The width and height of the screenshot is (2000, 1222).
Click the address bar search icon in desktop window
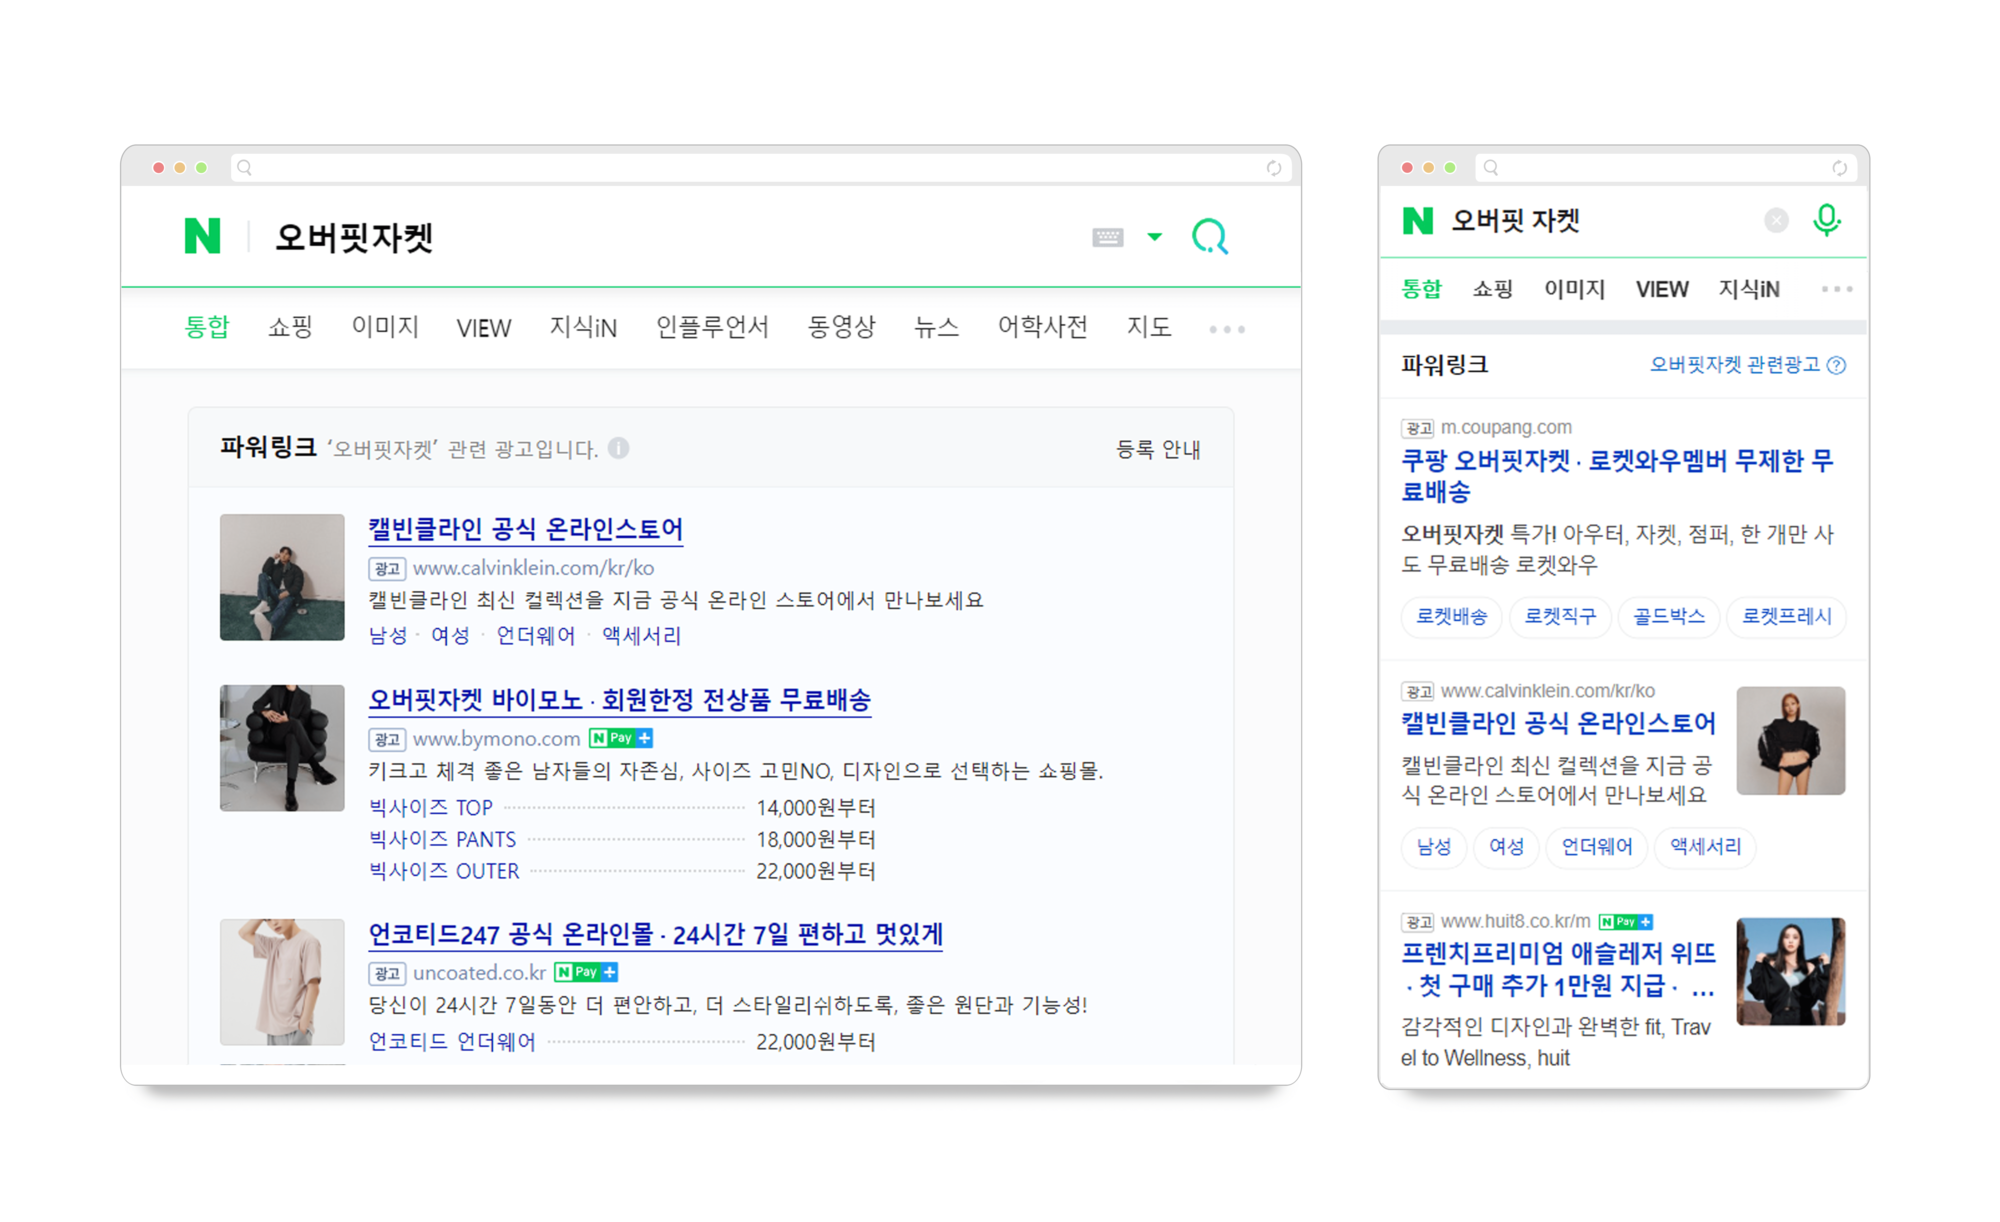pyautogui.click(x=245, y=168)
